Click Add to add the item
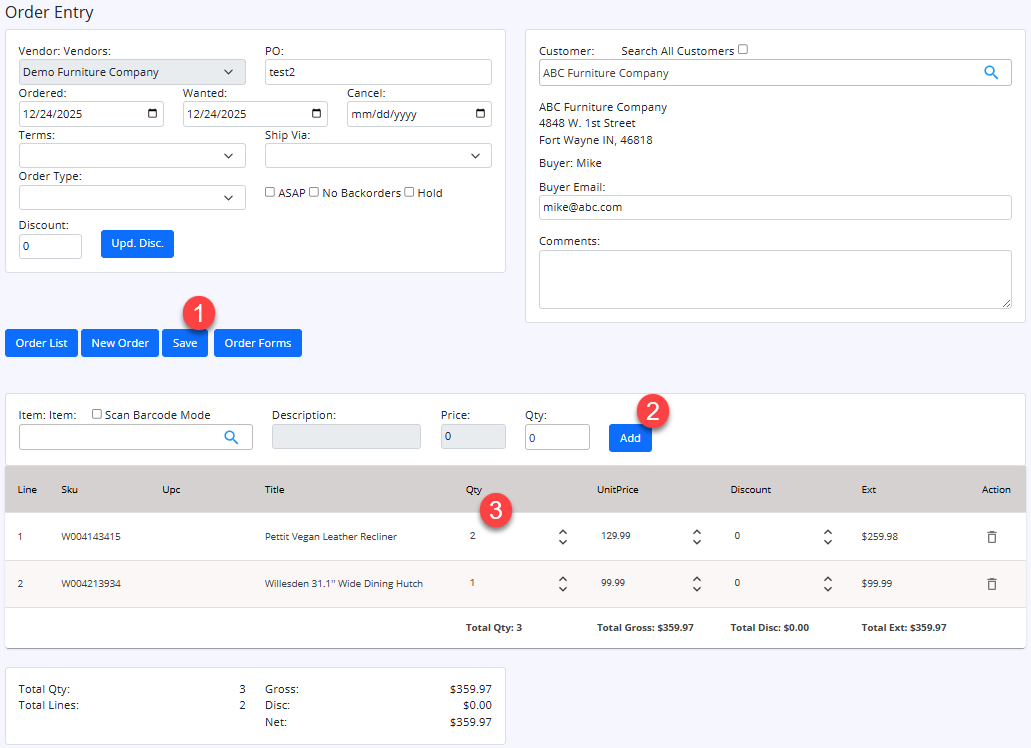The width and height of the screenshot is (1031, 748). 630,438
